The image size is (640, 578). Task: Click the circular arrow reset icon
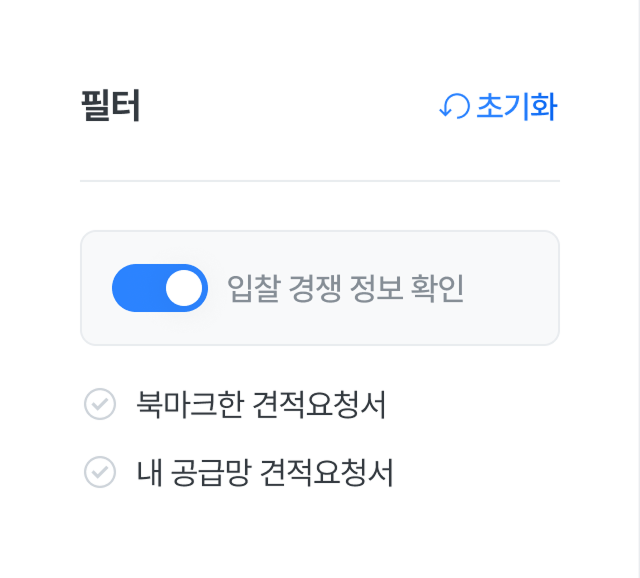(x=454, y=106)
